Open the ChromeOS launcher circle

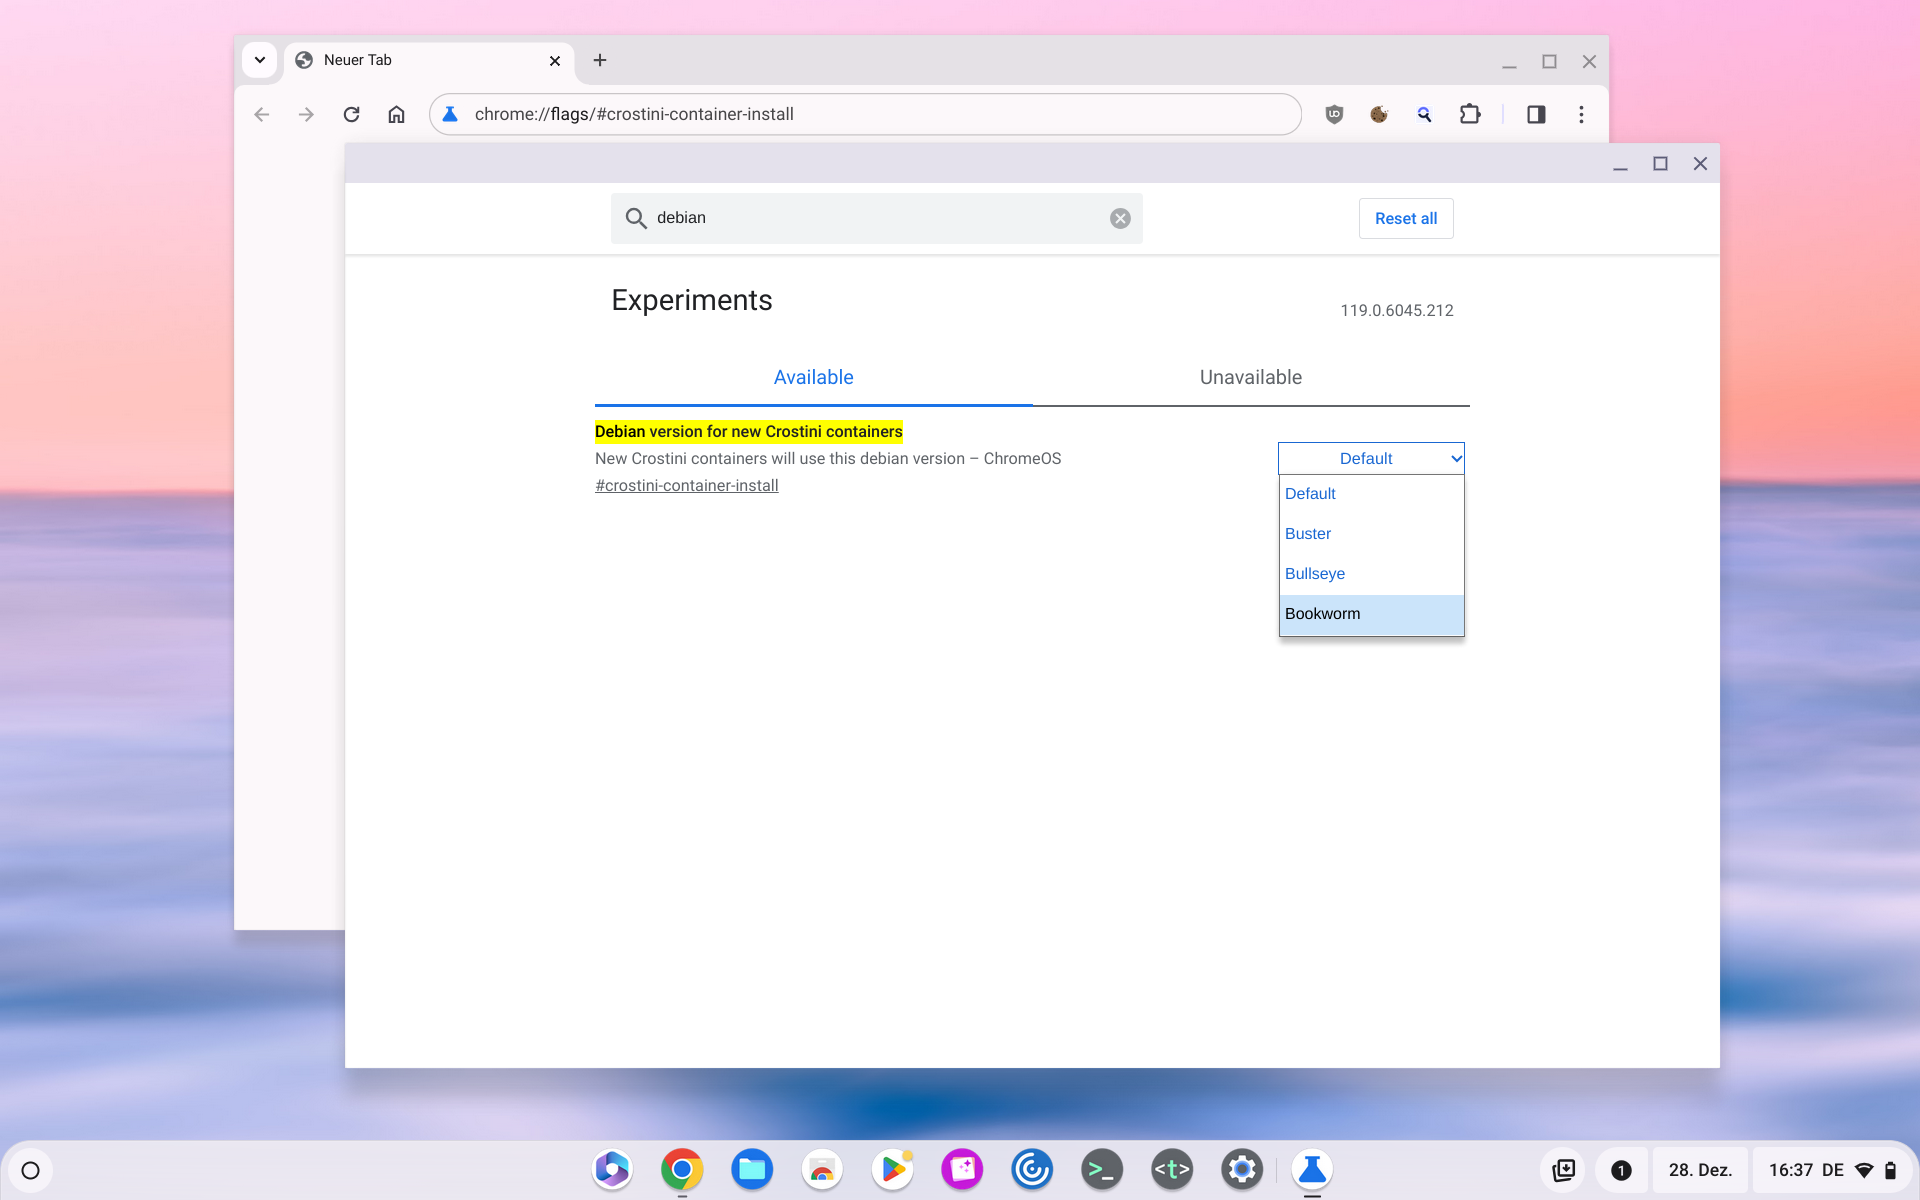click(30, 1170)
